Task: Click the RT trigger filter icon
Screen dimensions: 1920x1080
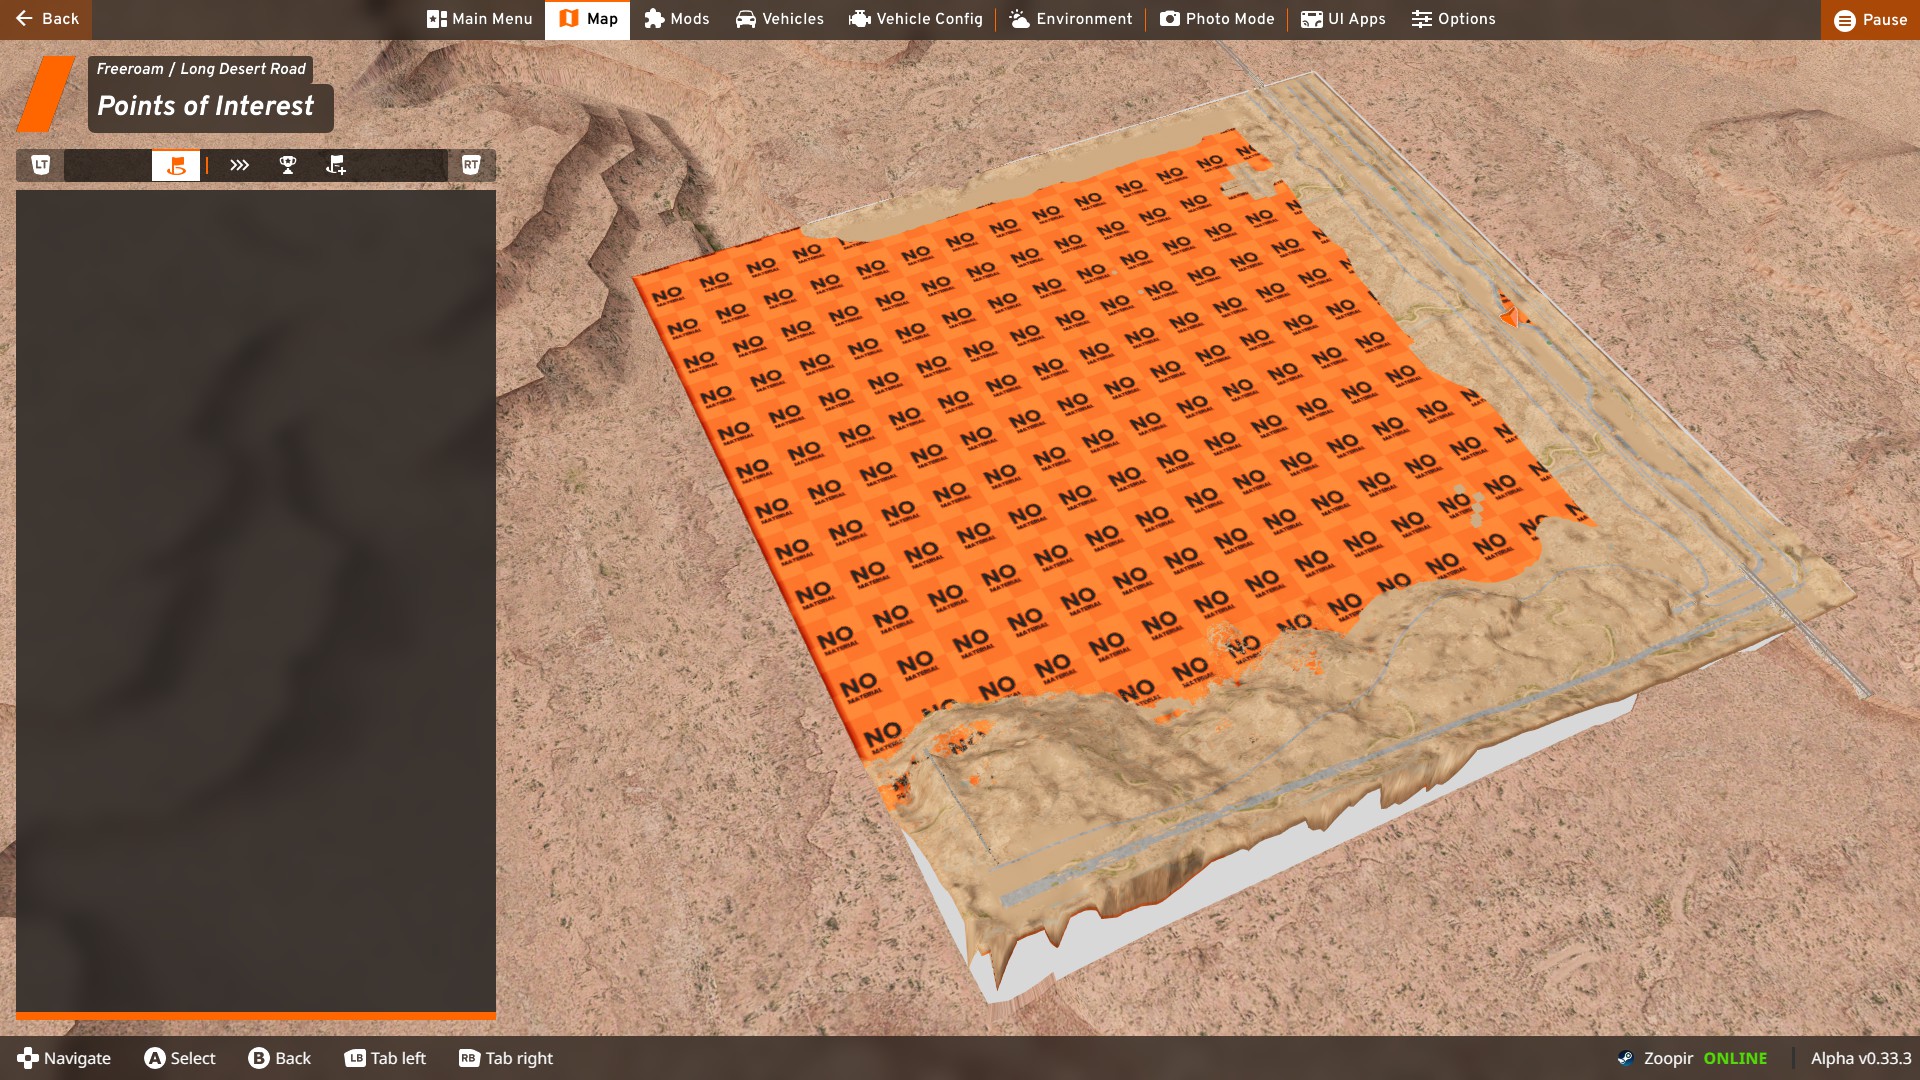Action: (471, 165)
